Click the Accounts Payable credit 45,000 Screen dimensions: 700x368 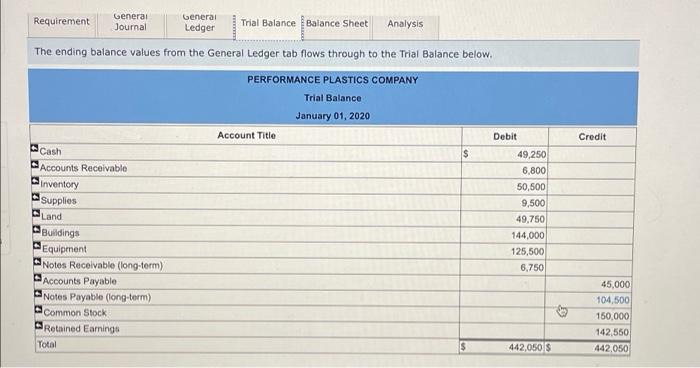coord(615,284)
